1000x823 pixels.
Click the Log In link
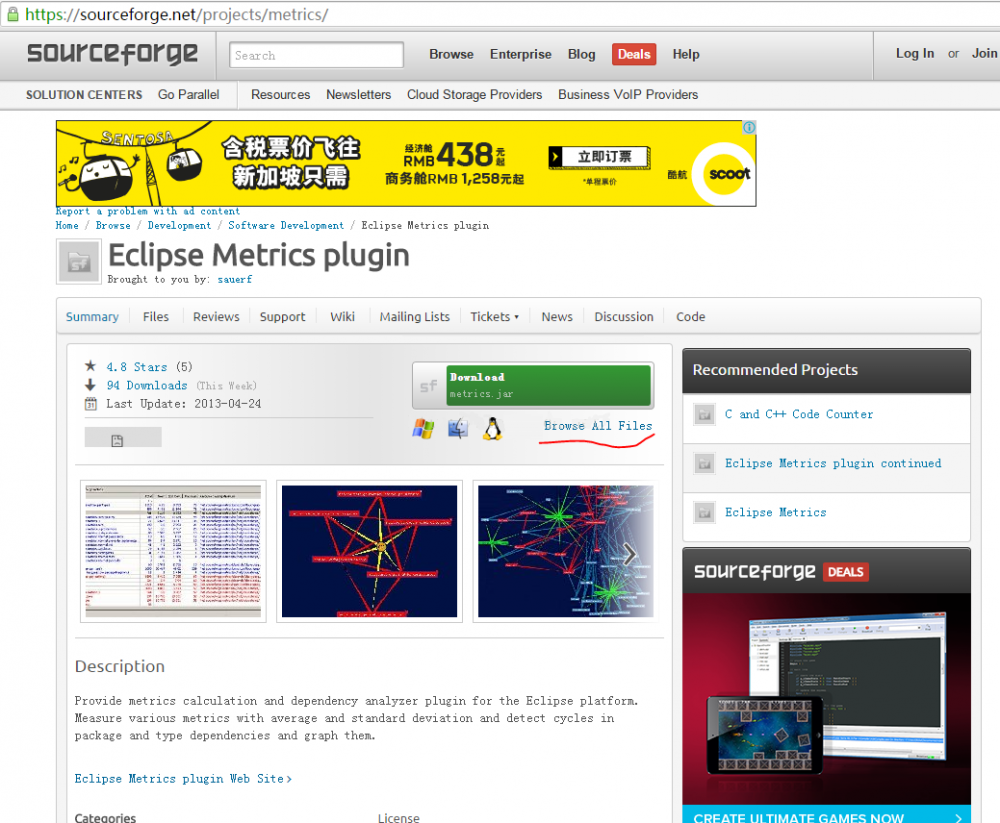click(x=915, y=54)
